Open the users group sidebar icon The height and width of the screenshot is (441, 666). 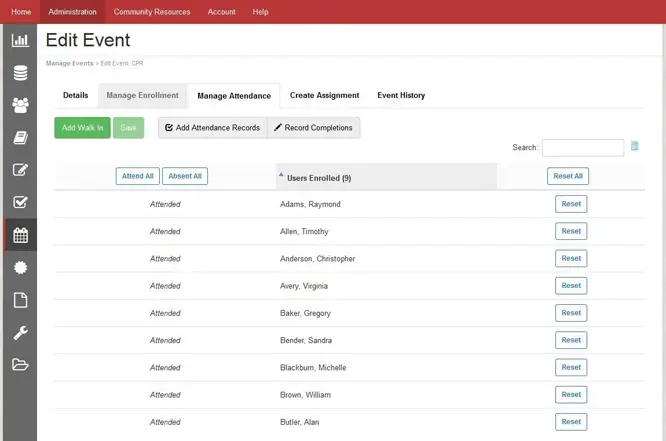pyautogui.click(x=19, y=105)
